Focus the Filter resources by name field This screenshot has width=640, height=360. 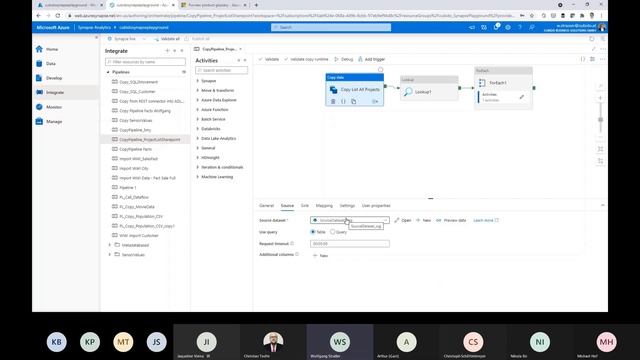(145, 62)
